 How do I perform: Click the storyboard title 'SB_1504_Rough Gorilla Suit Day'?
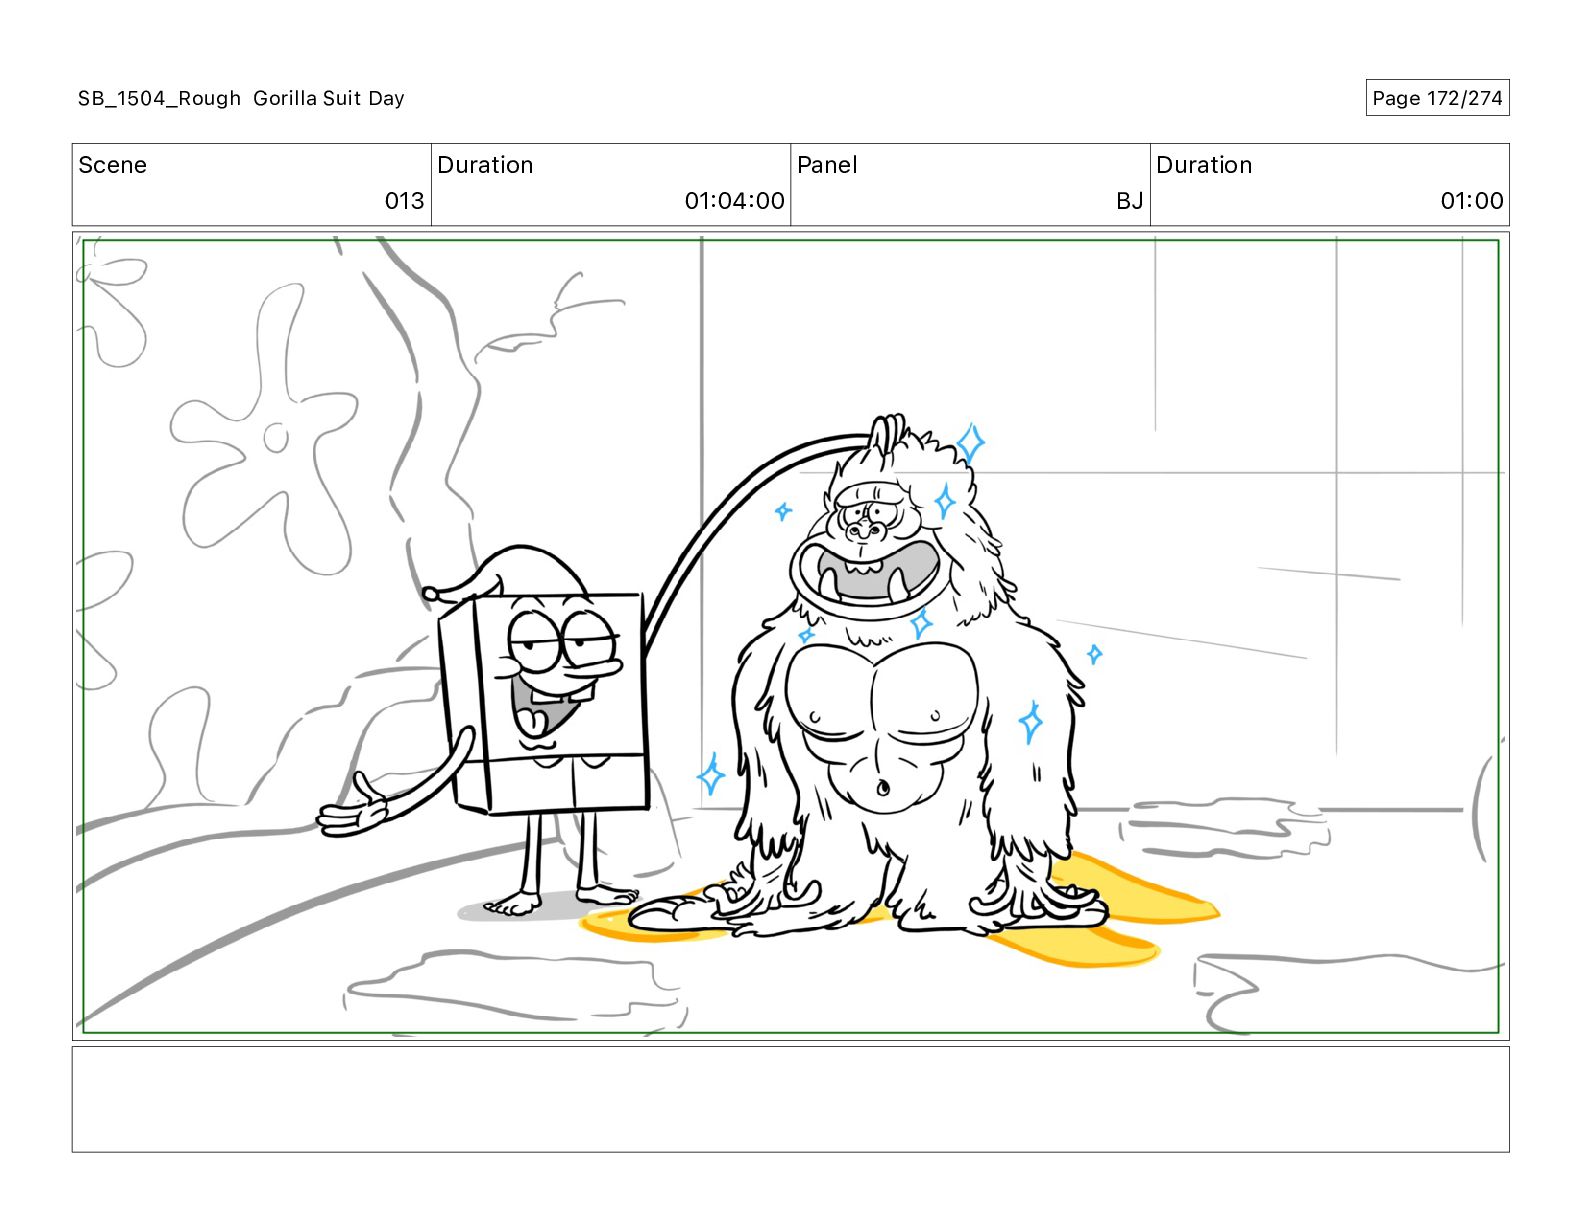tap(241, 98)
